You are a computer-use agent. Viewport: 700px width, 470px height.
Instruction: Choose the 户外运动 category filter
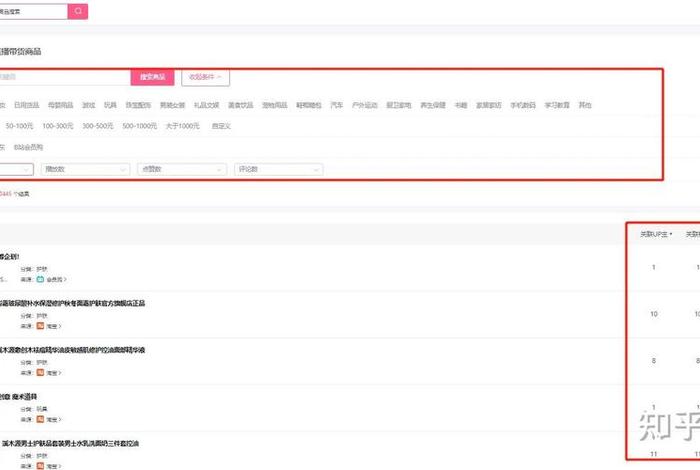point(365,104)
